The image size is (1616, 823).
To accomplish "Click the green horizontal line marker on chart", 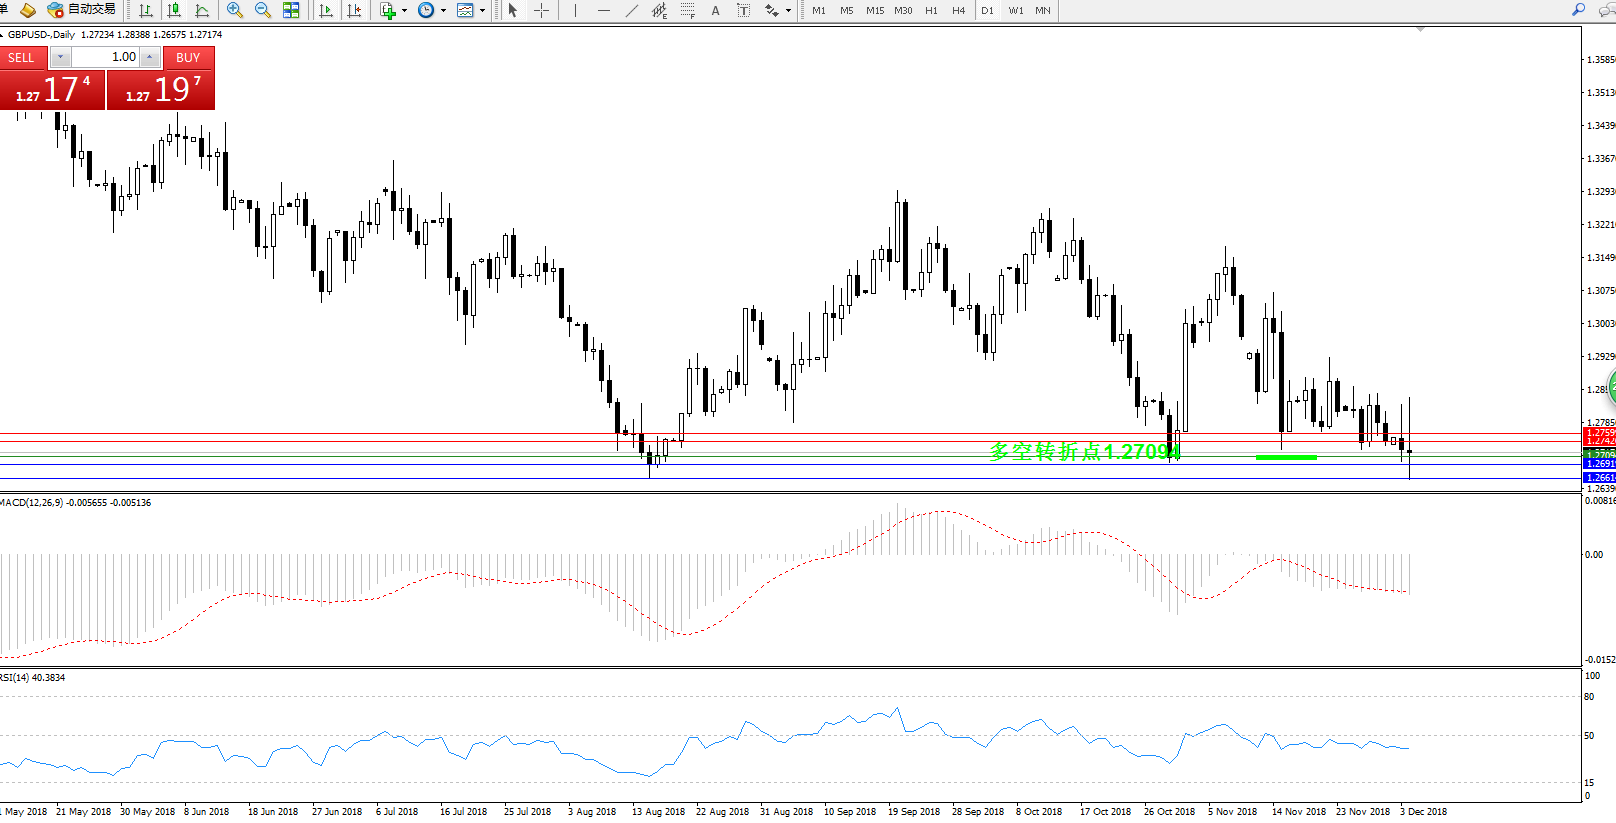I will (x=1286, y=457).
